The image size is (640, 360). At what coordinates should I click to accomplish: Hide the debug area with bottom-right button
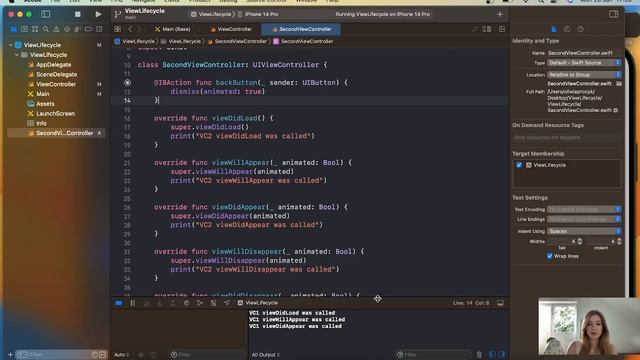point(500,303)
